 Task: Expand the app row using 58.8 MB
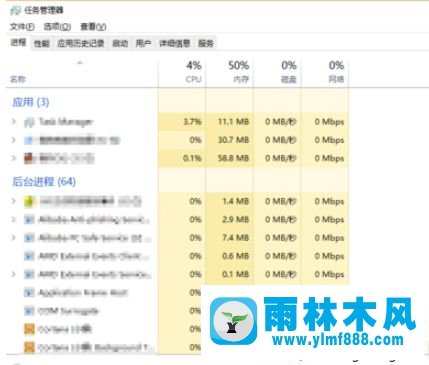14,158
